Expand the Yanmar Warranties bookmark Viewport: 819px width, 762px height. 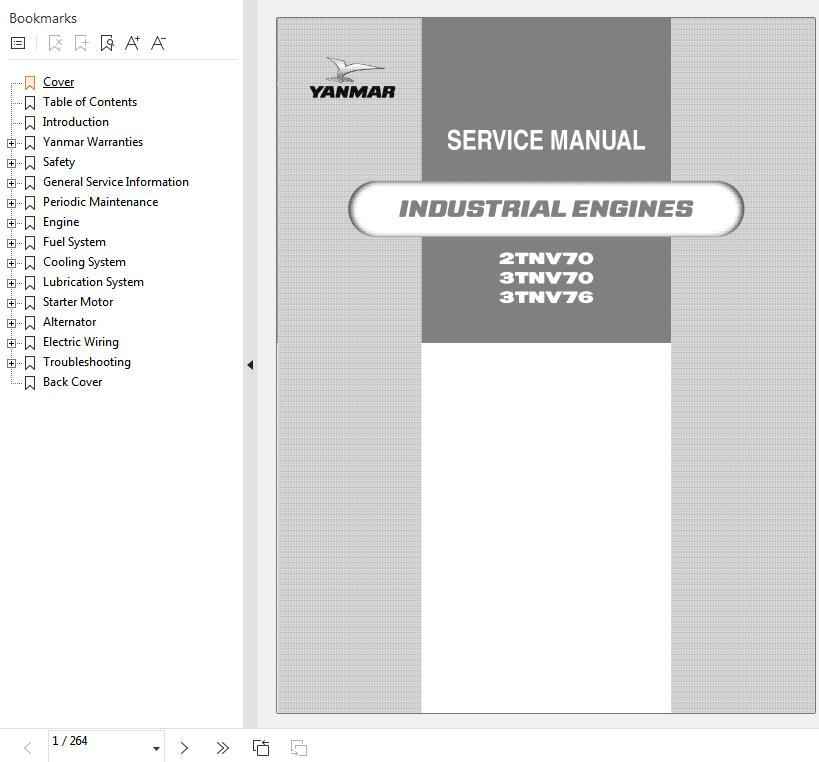(x=11, y=143)
